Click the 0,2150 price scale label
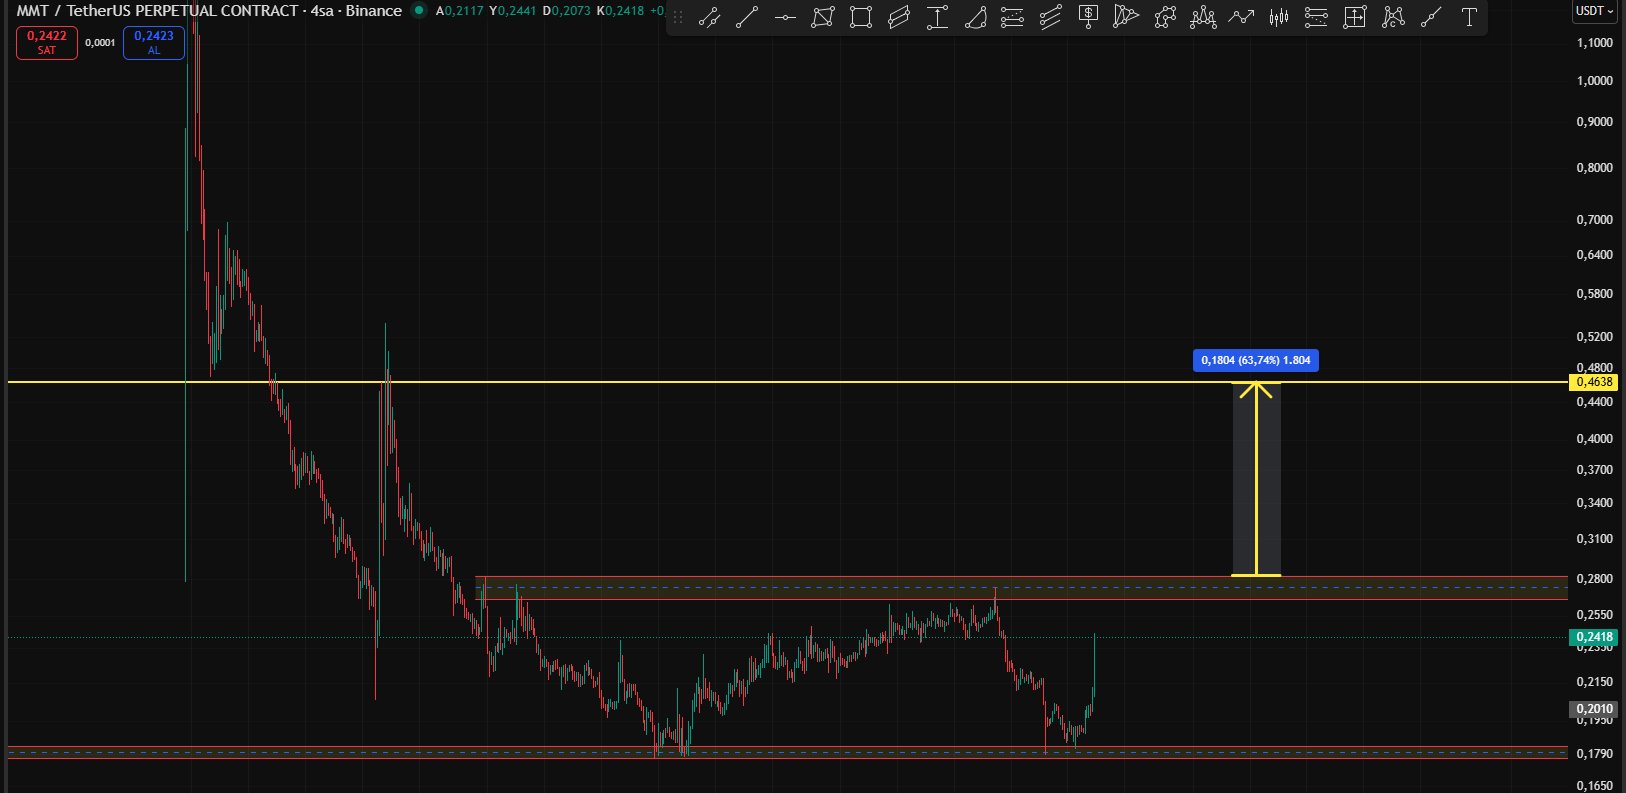1626x793 pixels. point(1595,682)
